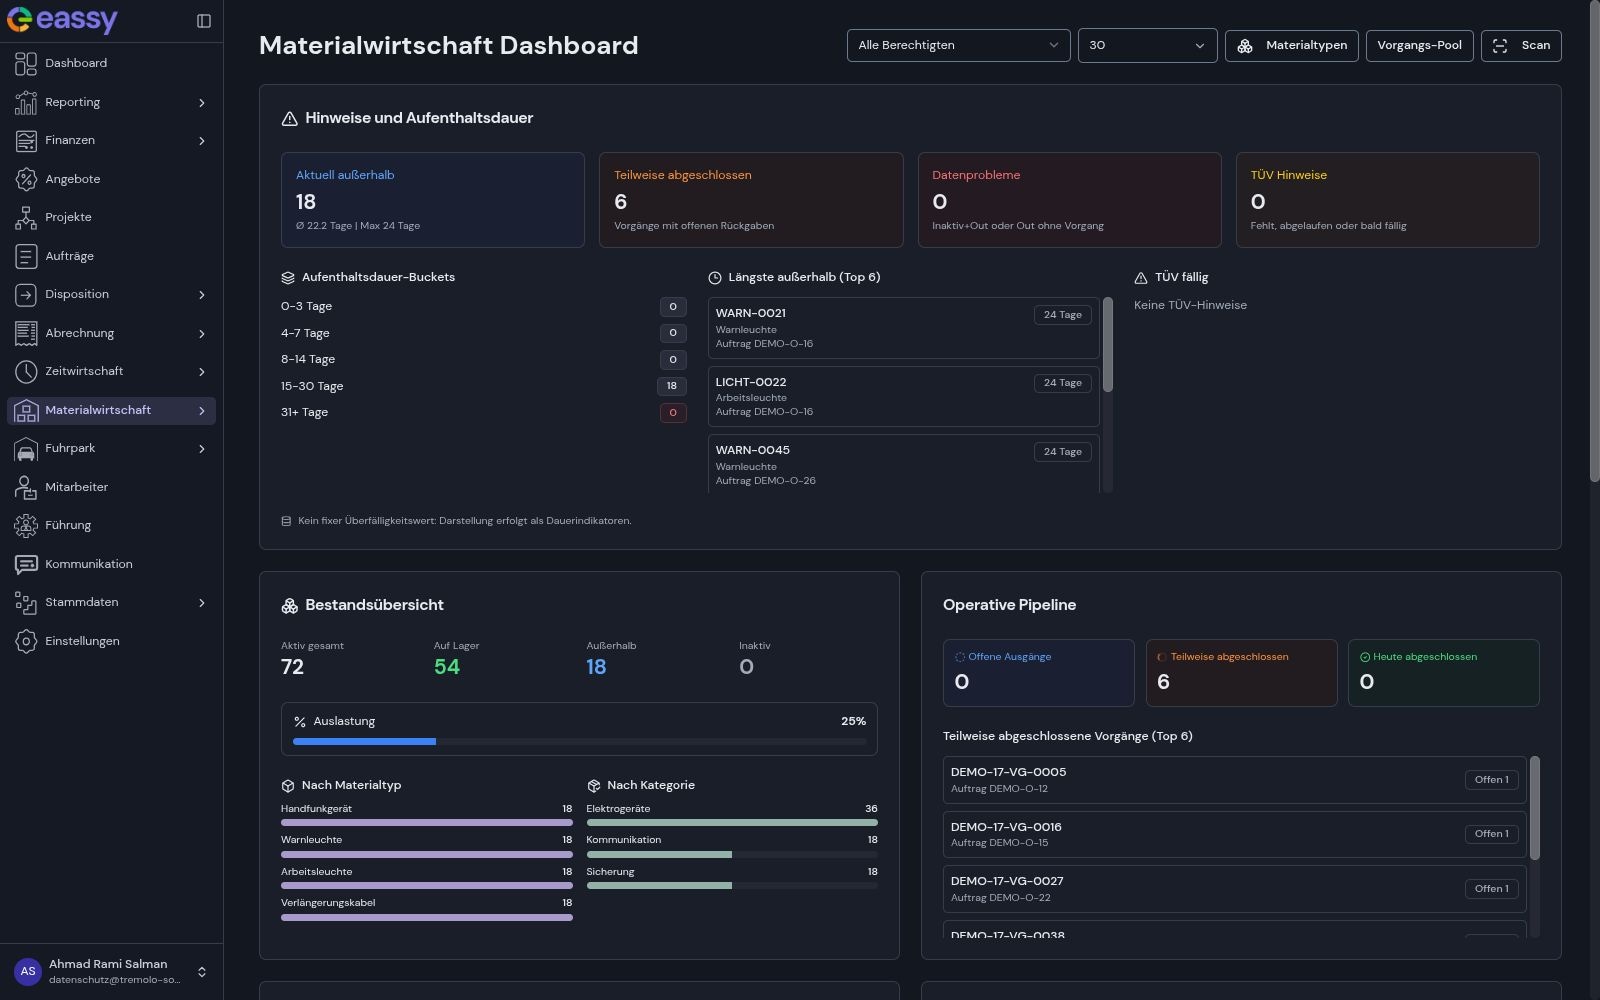This screenshot has width=1600, height=1000.
Task: Open the Alle Berechtigten dropdown
Action: 958,46
